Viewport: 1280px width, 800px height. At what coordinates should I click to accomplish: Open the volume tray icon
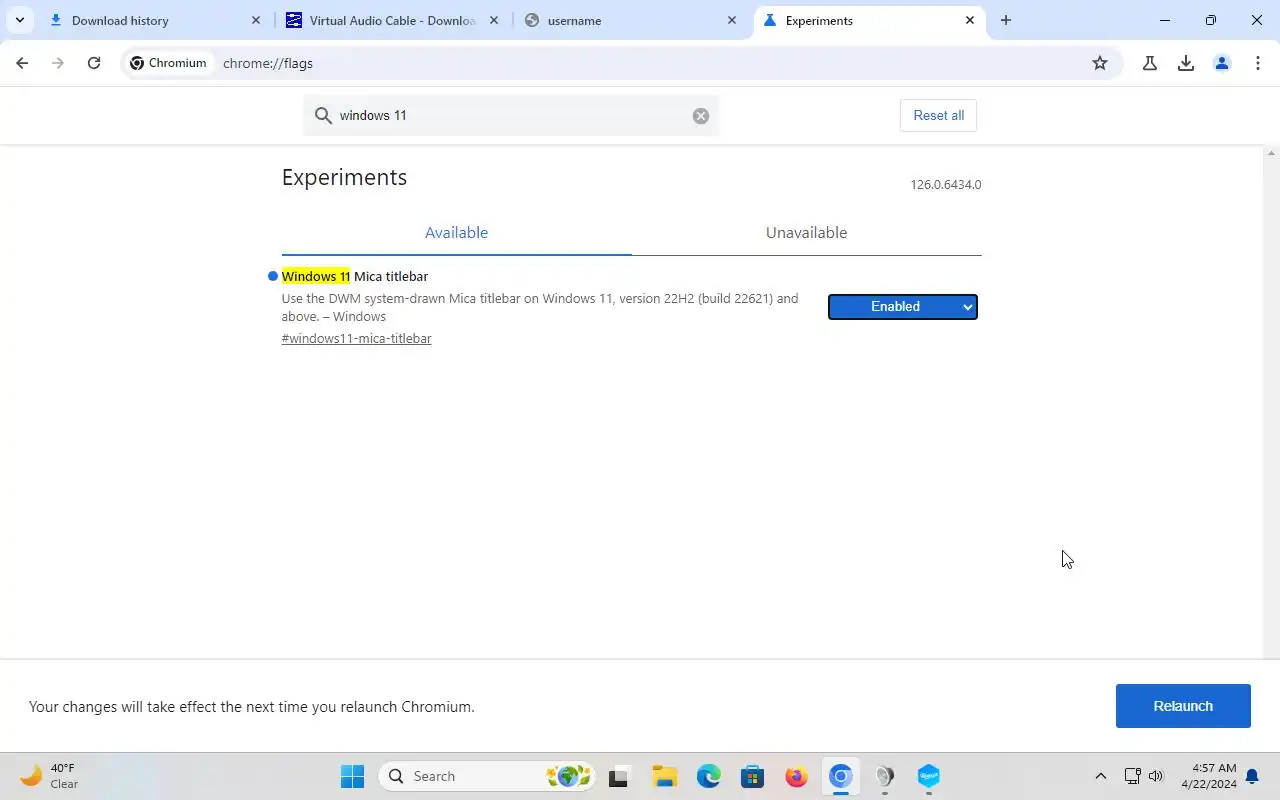[x=1156, y=776]
